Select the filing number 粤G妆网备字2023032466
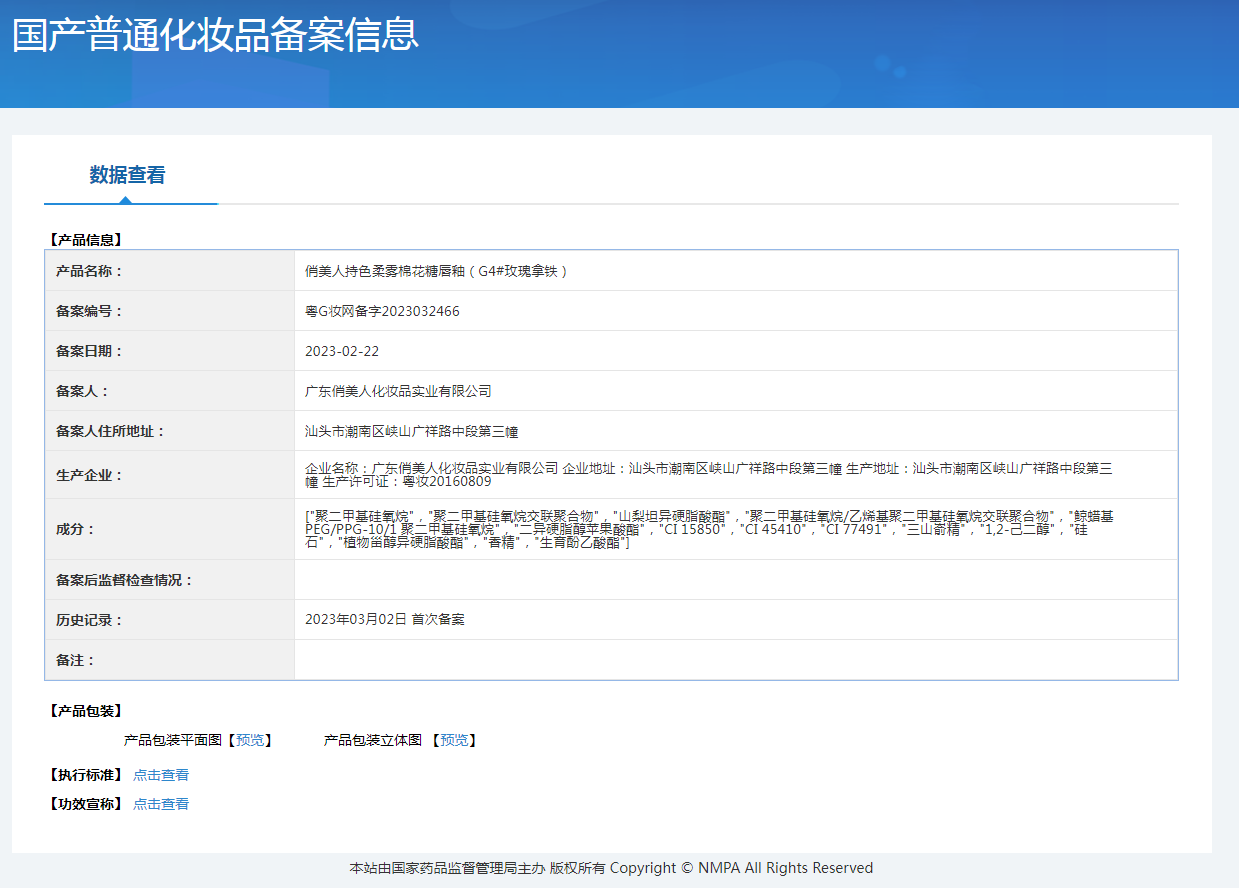This screenshot has height=888, width=1239. pyautogui.click(x=382, y=311)
